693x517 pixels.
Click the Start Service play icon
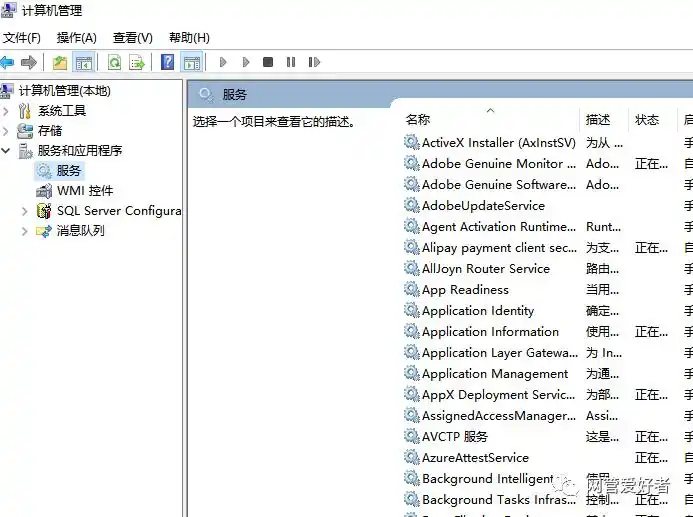point(223,62)
